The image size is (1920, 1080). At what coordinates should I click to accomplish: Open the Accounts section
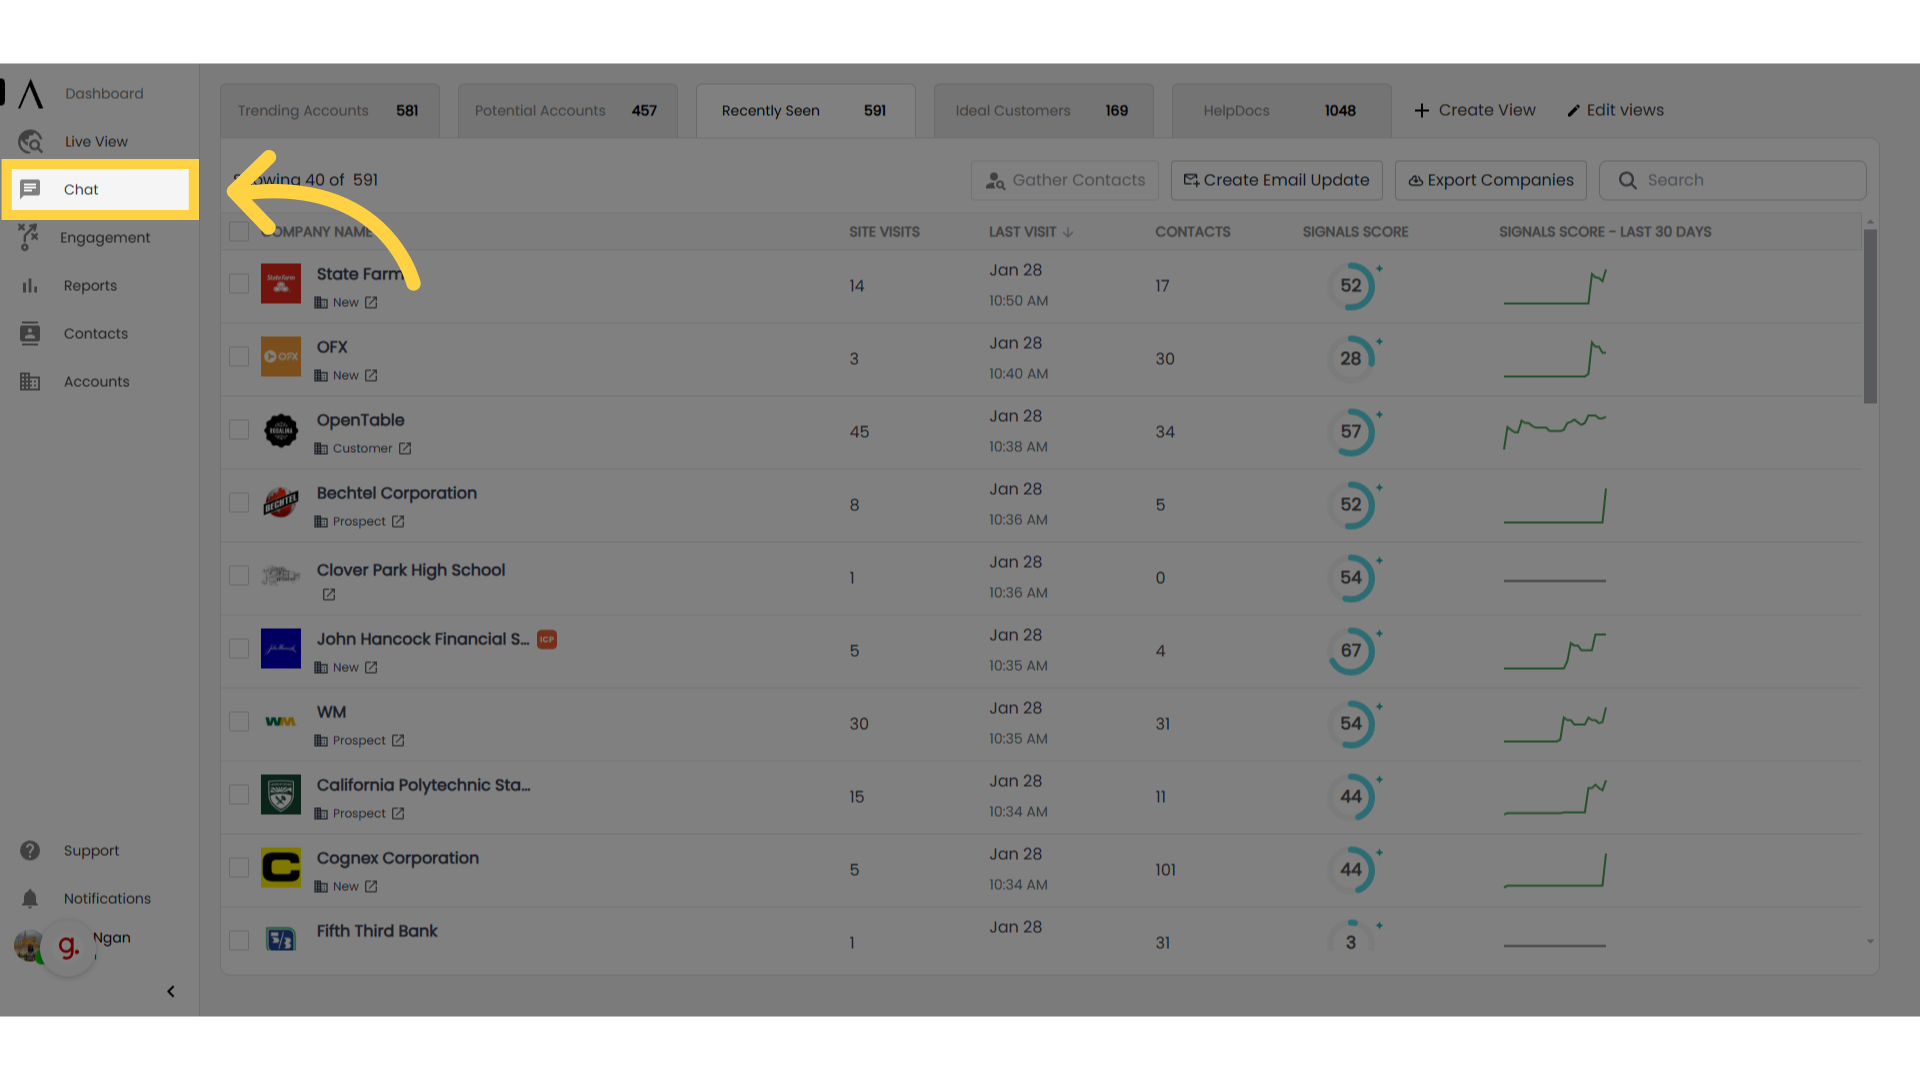97,381
